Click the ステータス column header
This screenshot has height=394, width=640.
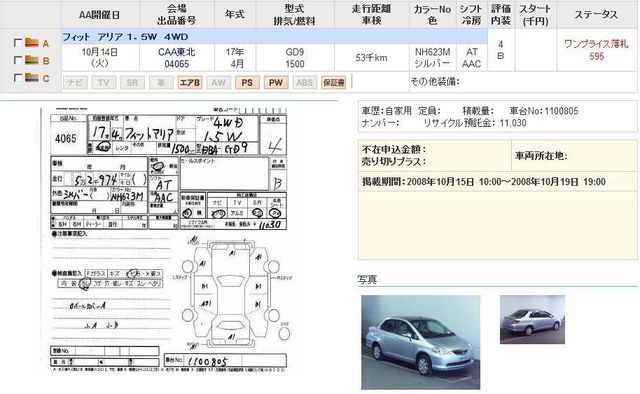(596, 15)
